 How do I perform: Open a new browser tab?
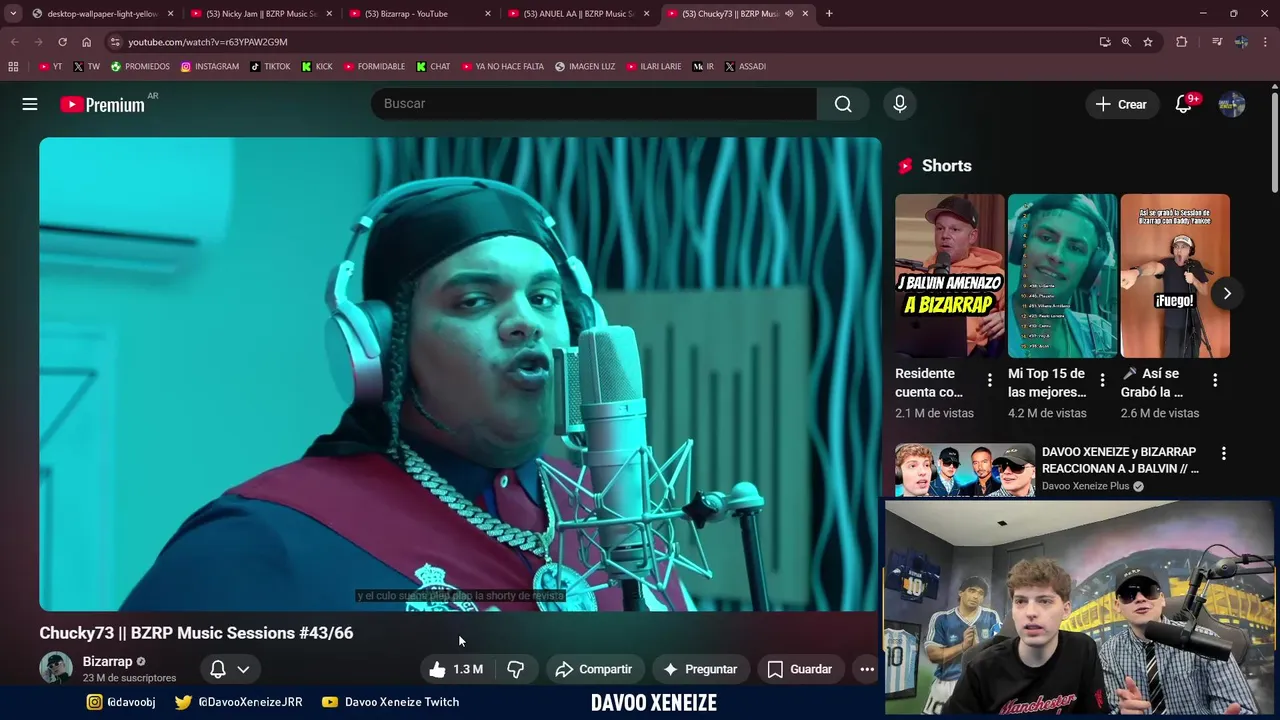pyautogui.click(x=829, y=14)
